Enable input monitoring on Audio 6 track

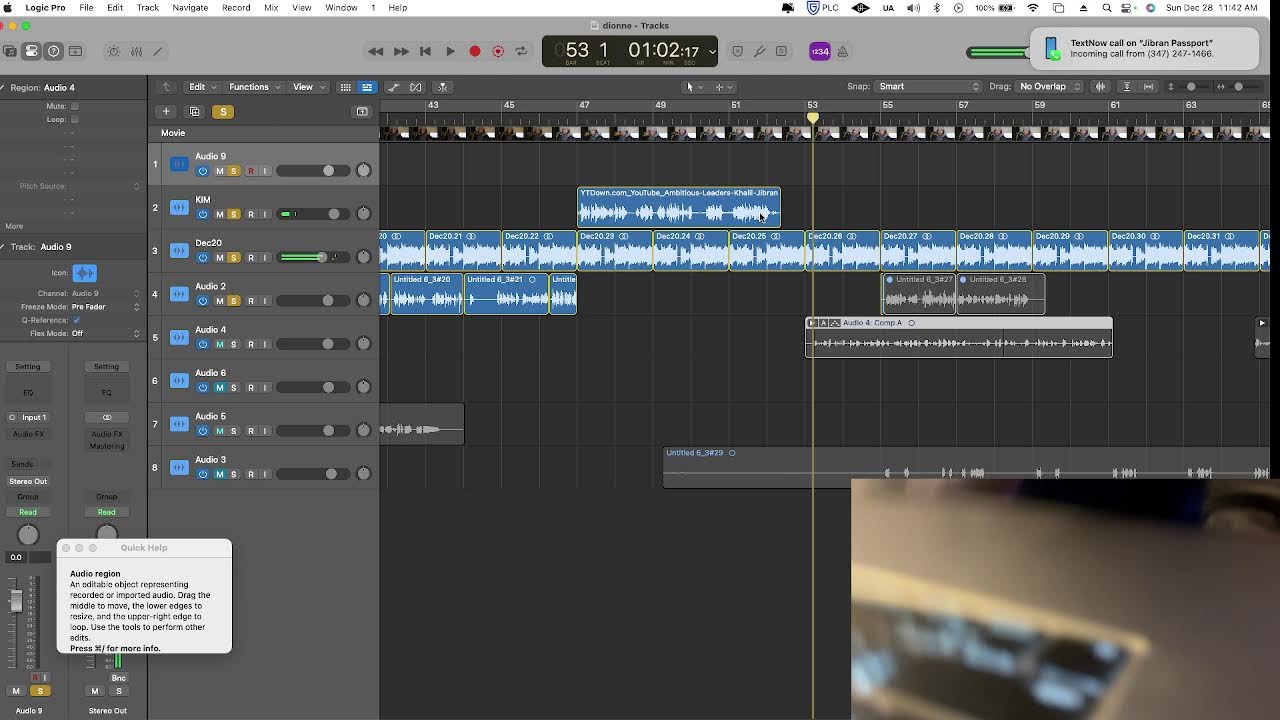pos(265,387)
